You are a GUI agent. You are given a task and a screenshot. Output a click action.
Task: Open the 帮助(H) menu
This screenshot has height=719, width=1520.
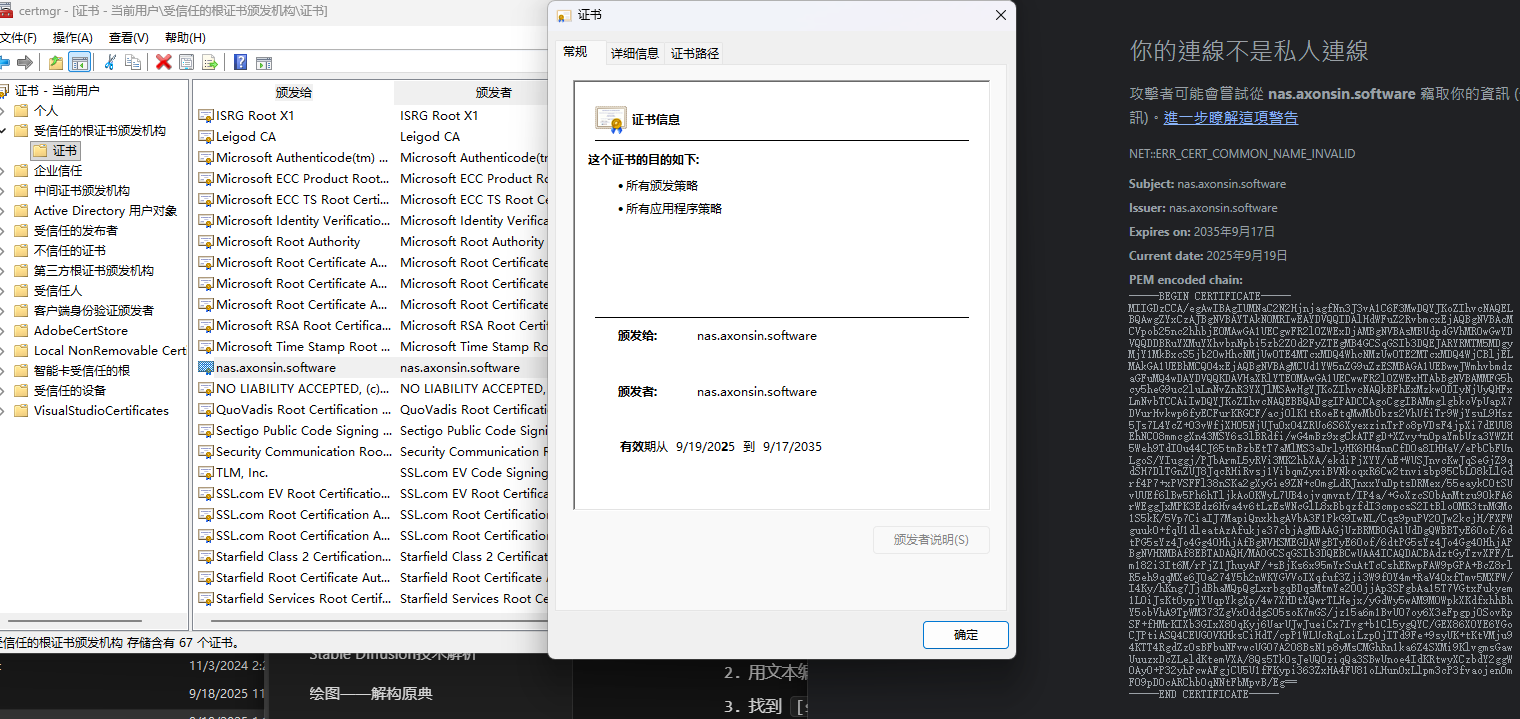tap(185, 37)
